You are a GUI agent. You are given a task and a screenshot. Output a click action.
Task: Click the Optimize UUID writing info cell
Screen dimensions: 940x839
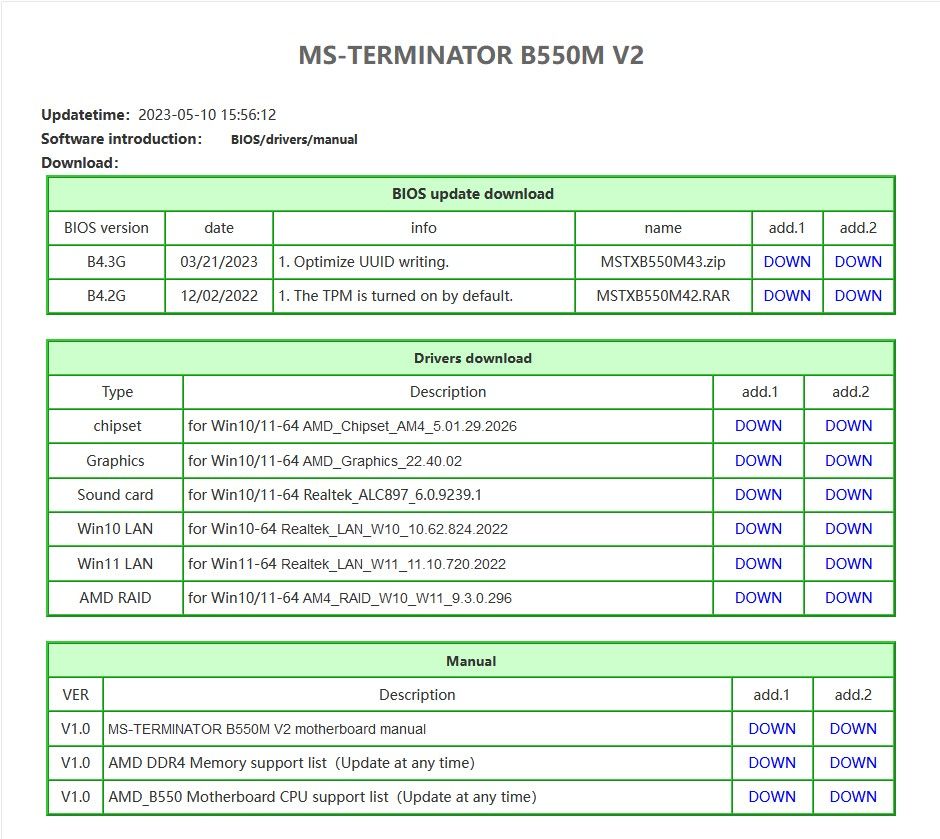[x=424, y=262]
